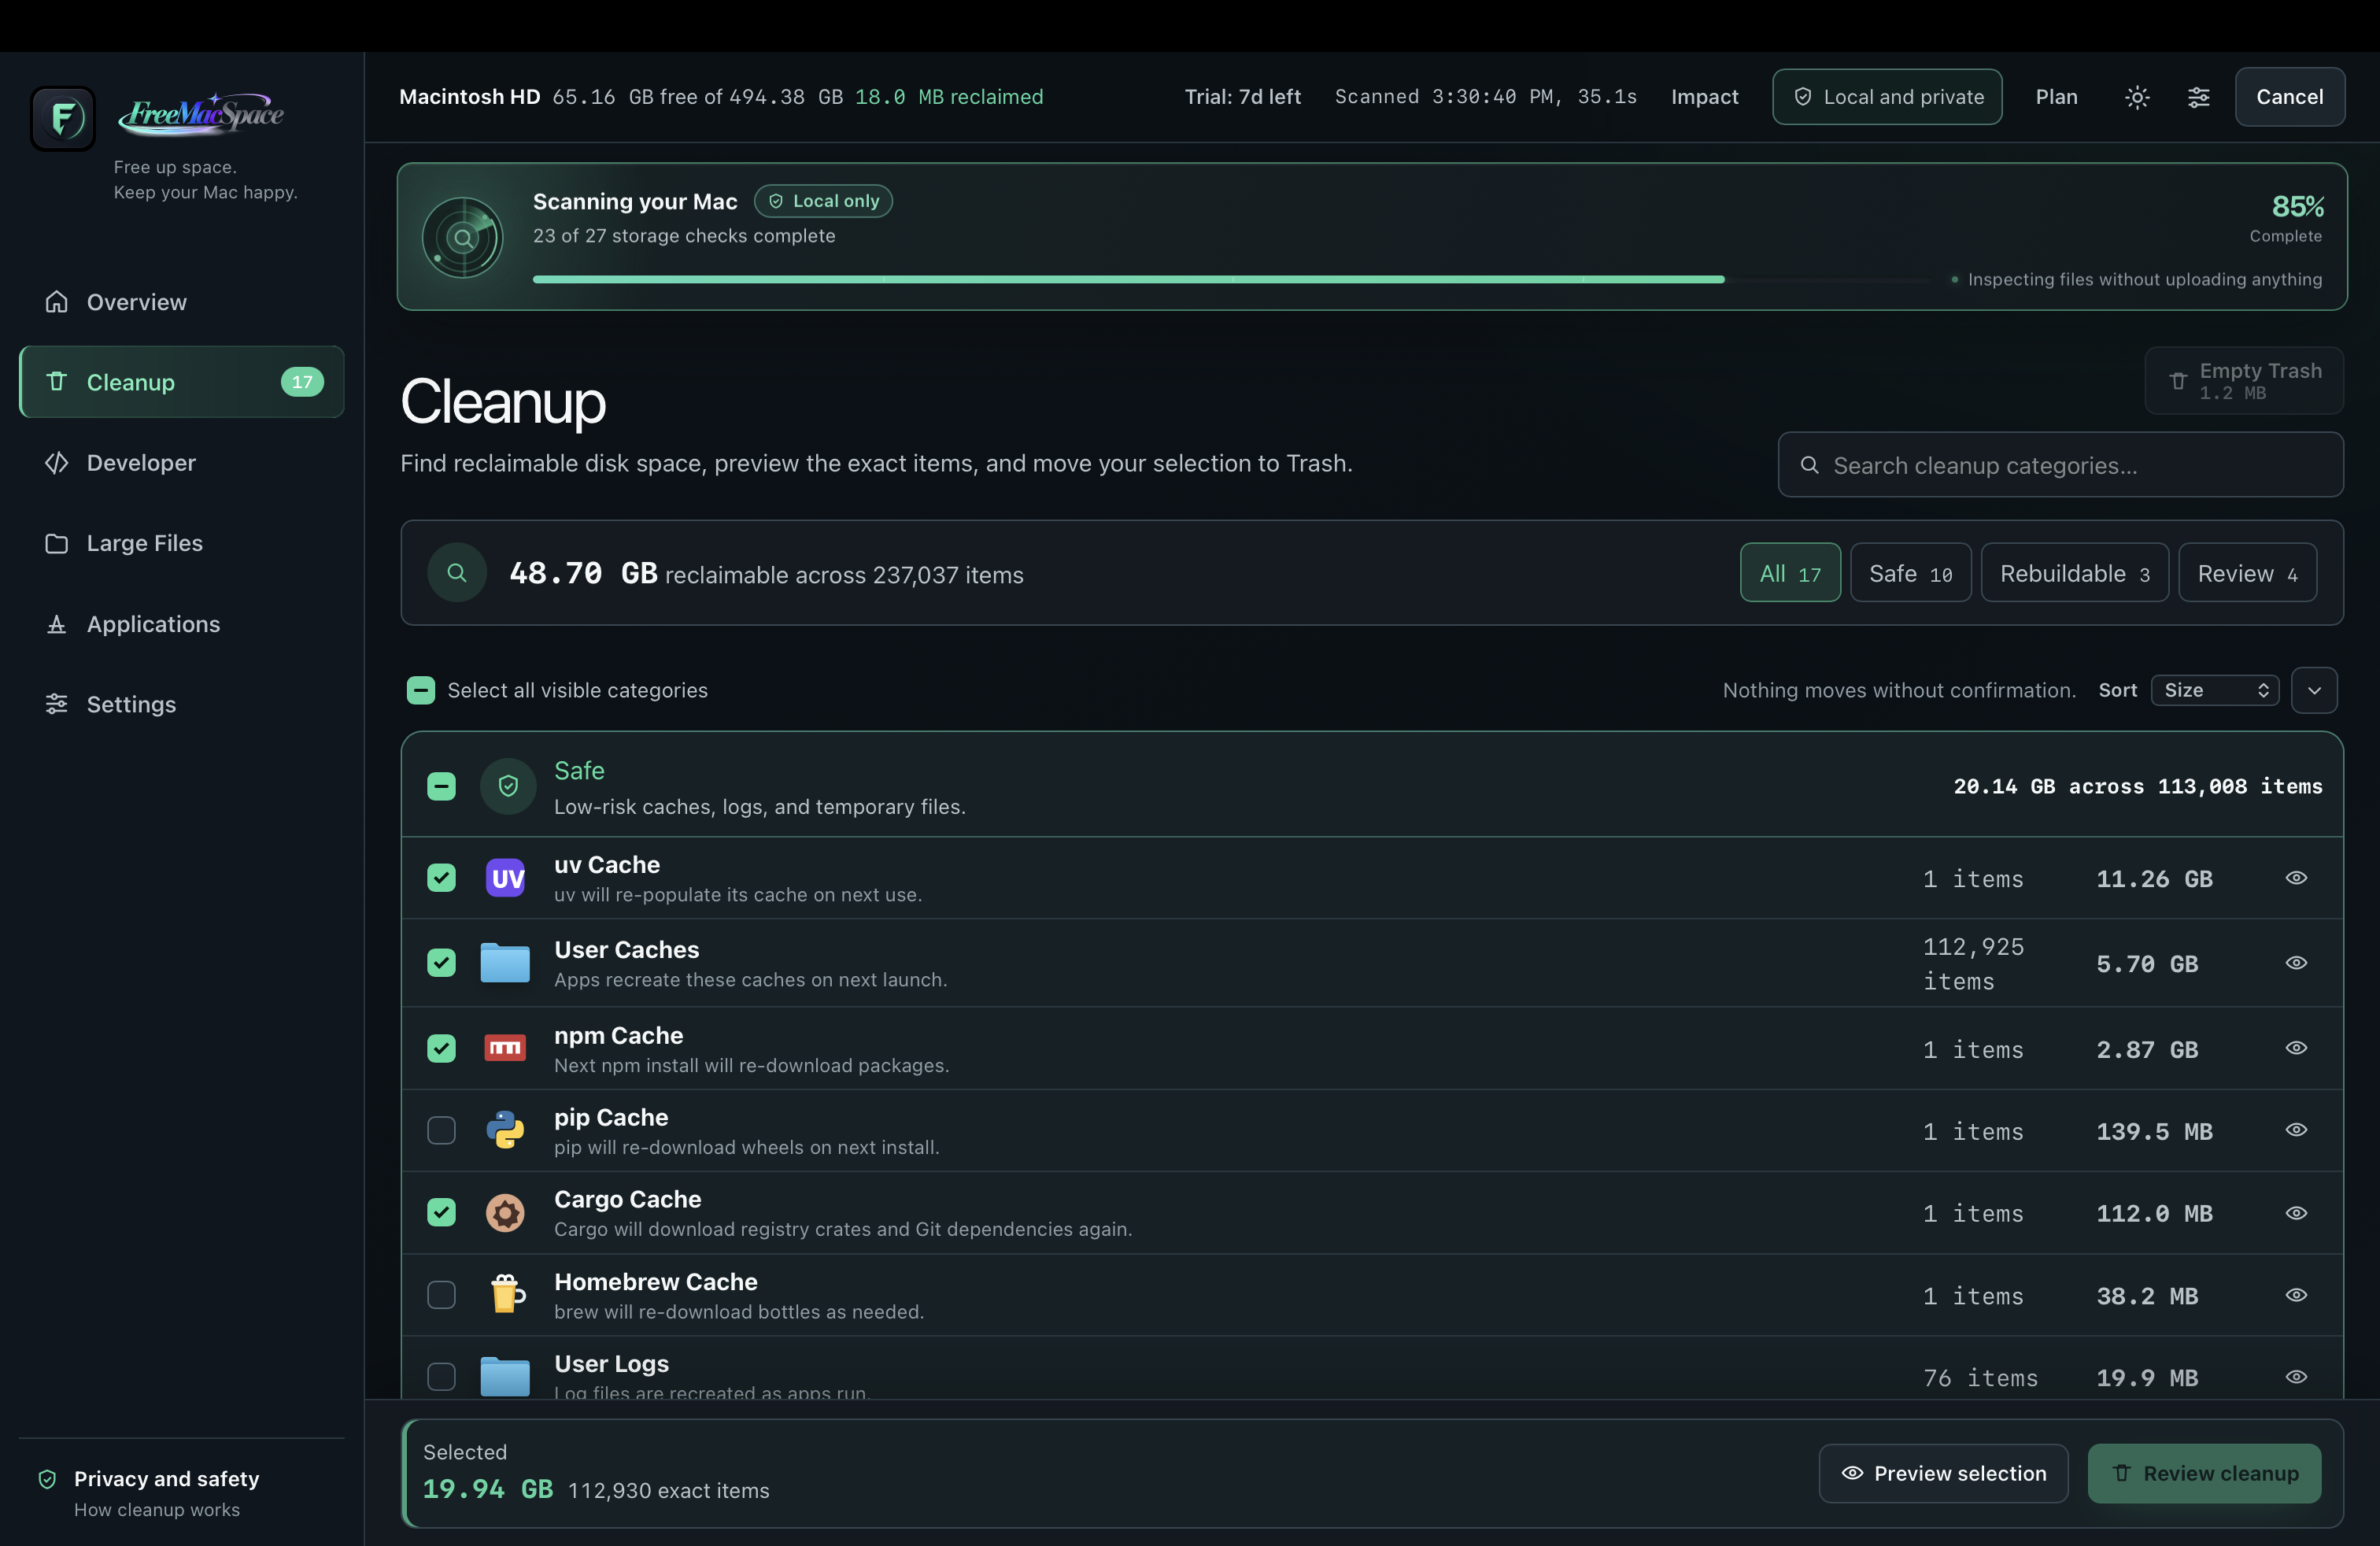Preview Homebrew Cache items with eye icon
The width and height of the screenshot is (2380, 1546).
tap(2296, 1295)
